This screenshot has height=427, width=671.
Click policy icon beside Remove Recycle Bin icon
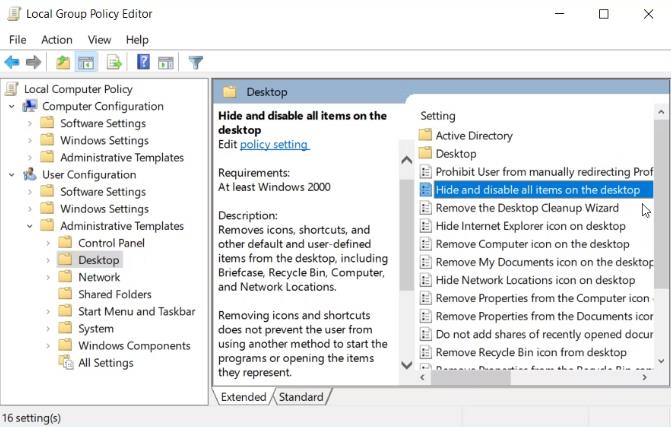coord(425,353)
